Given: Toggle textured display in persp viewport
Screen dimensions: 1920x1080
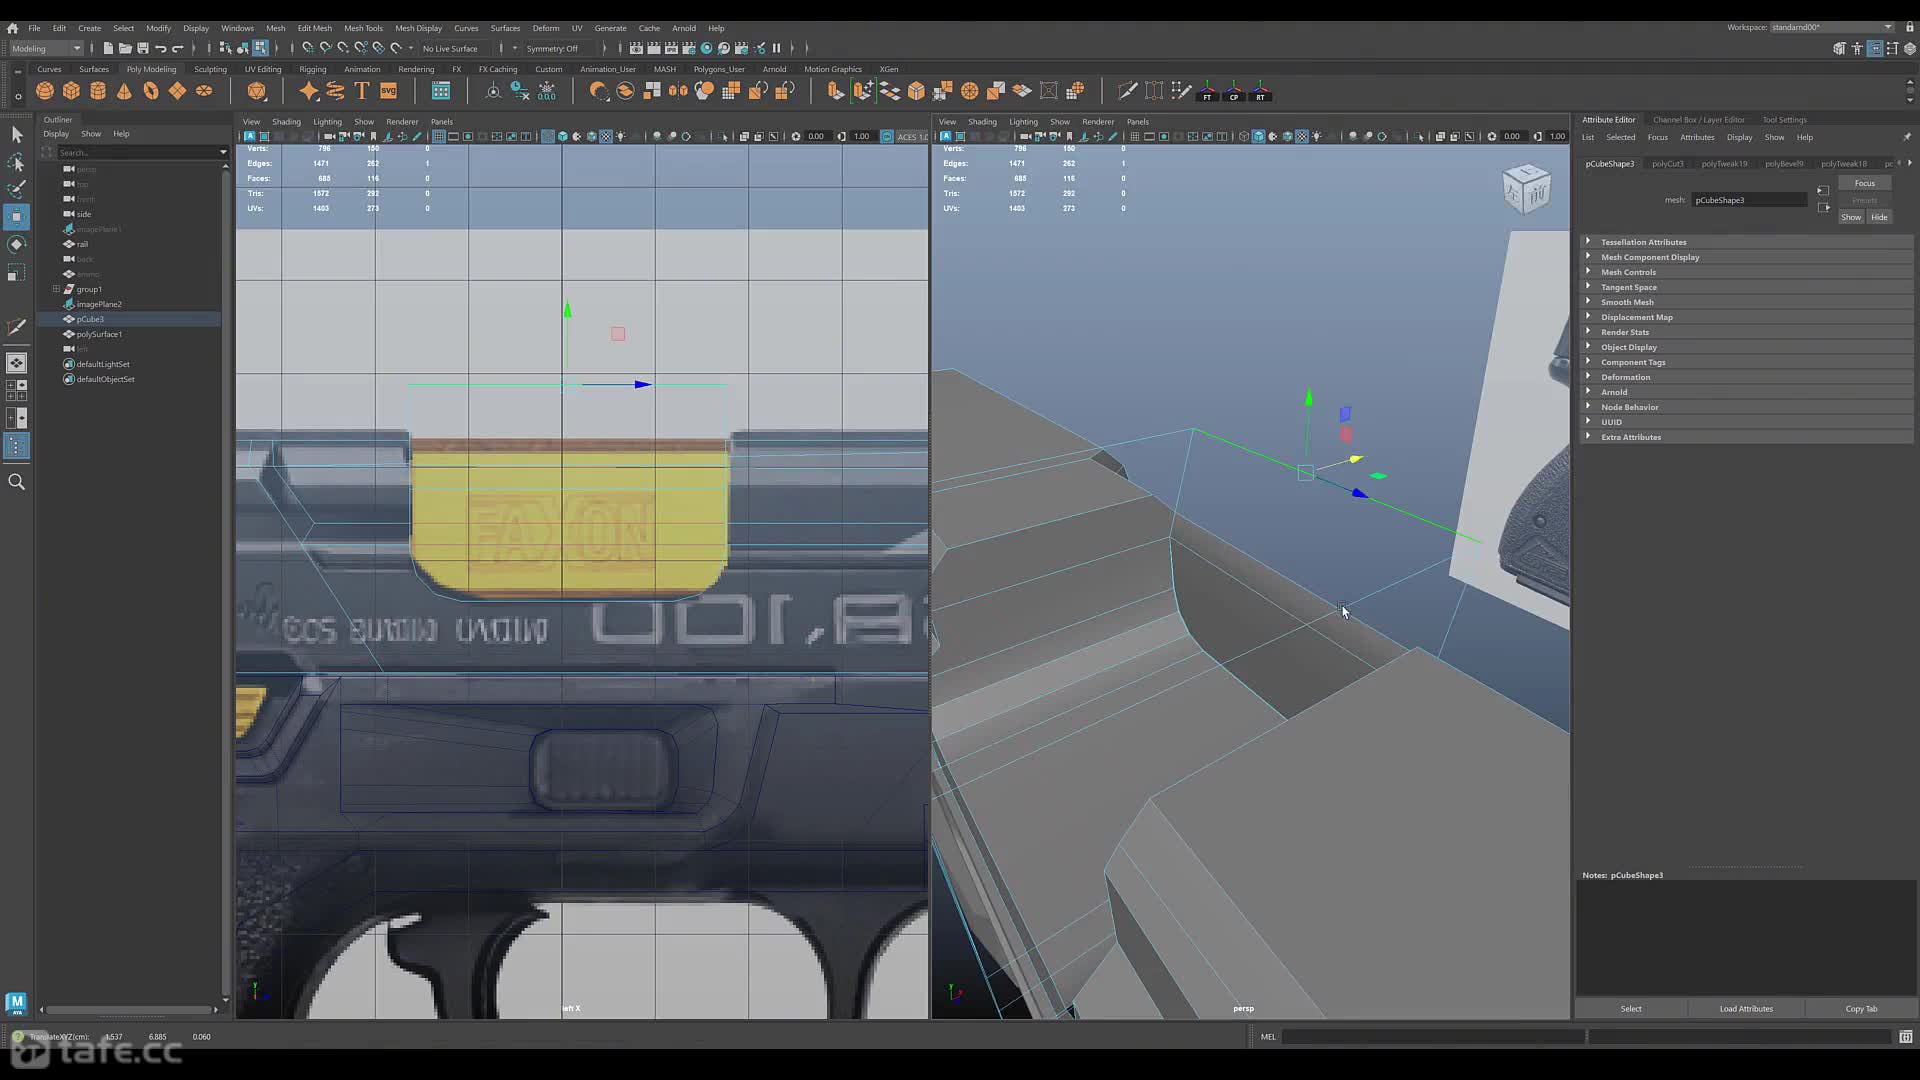Looking at the screenshot, I should 1302,136.
